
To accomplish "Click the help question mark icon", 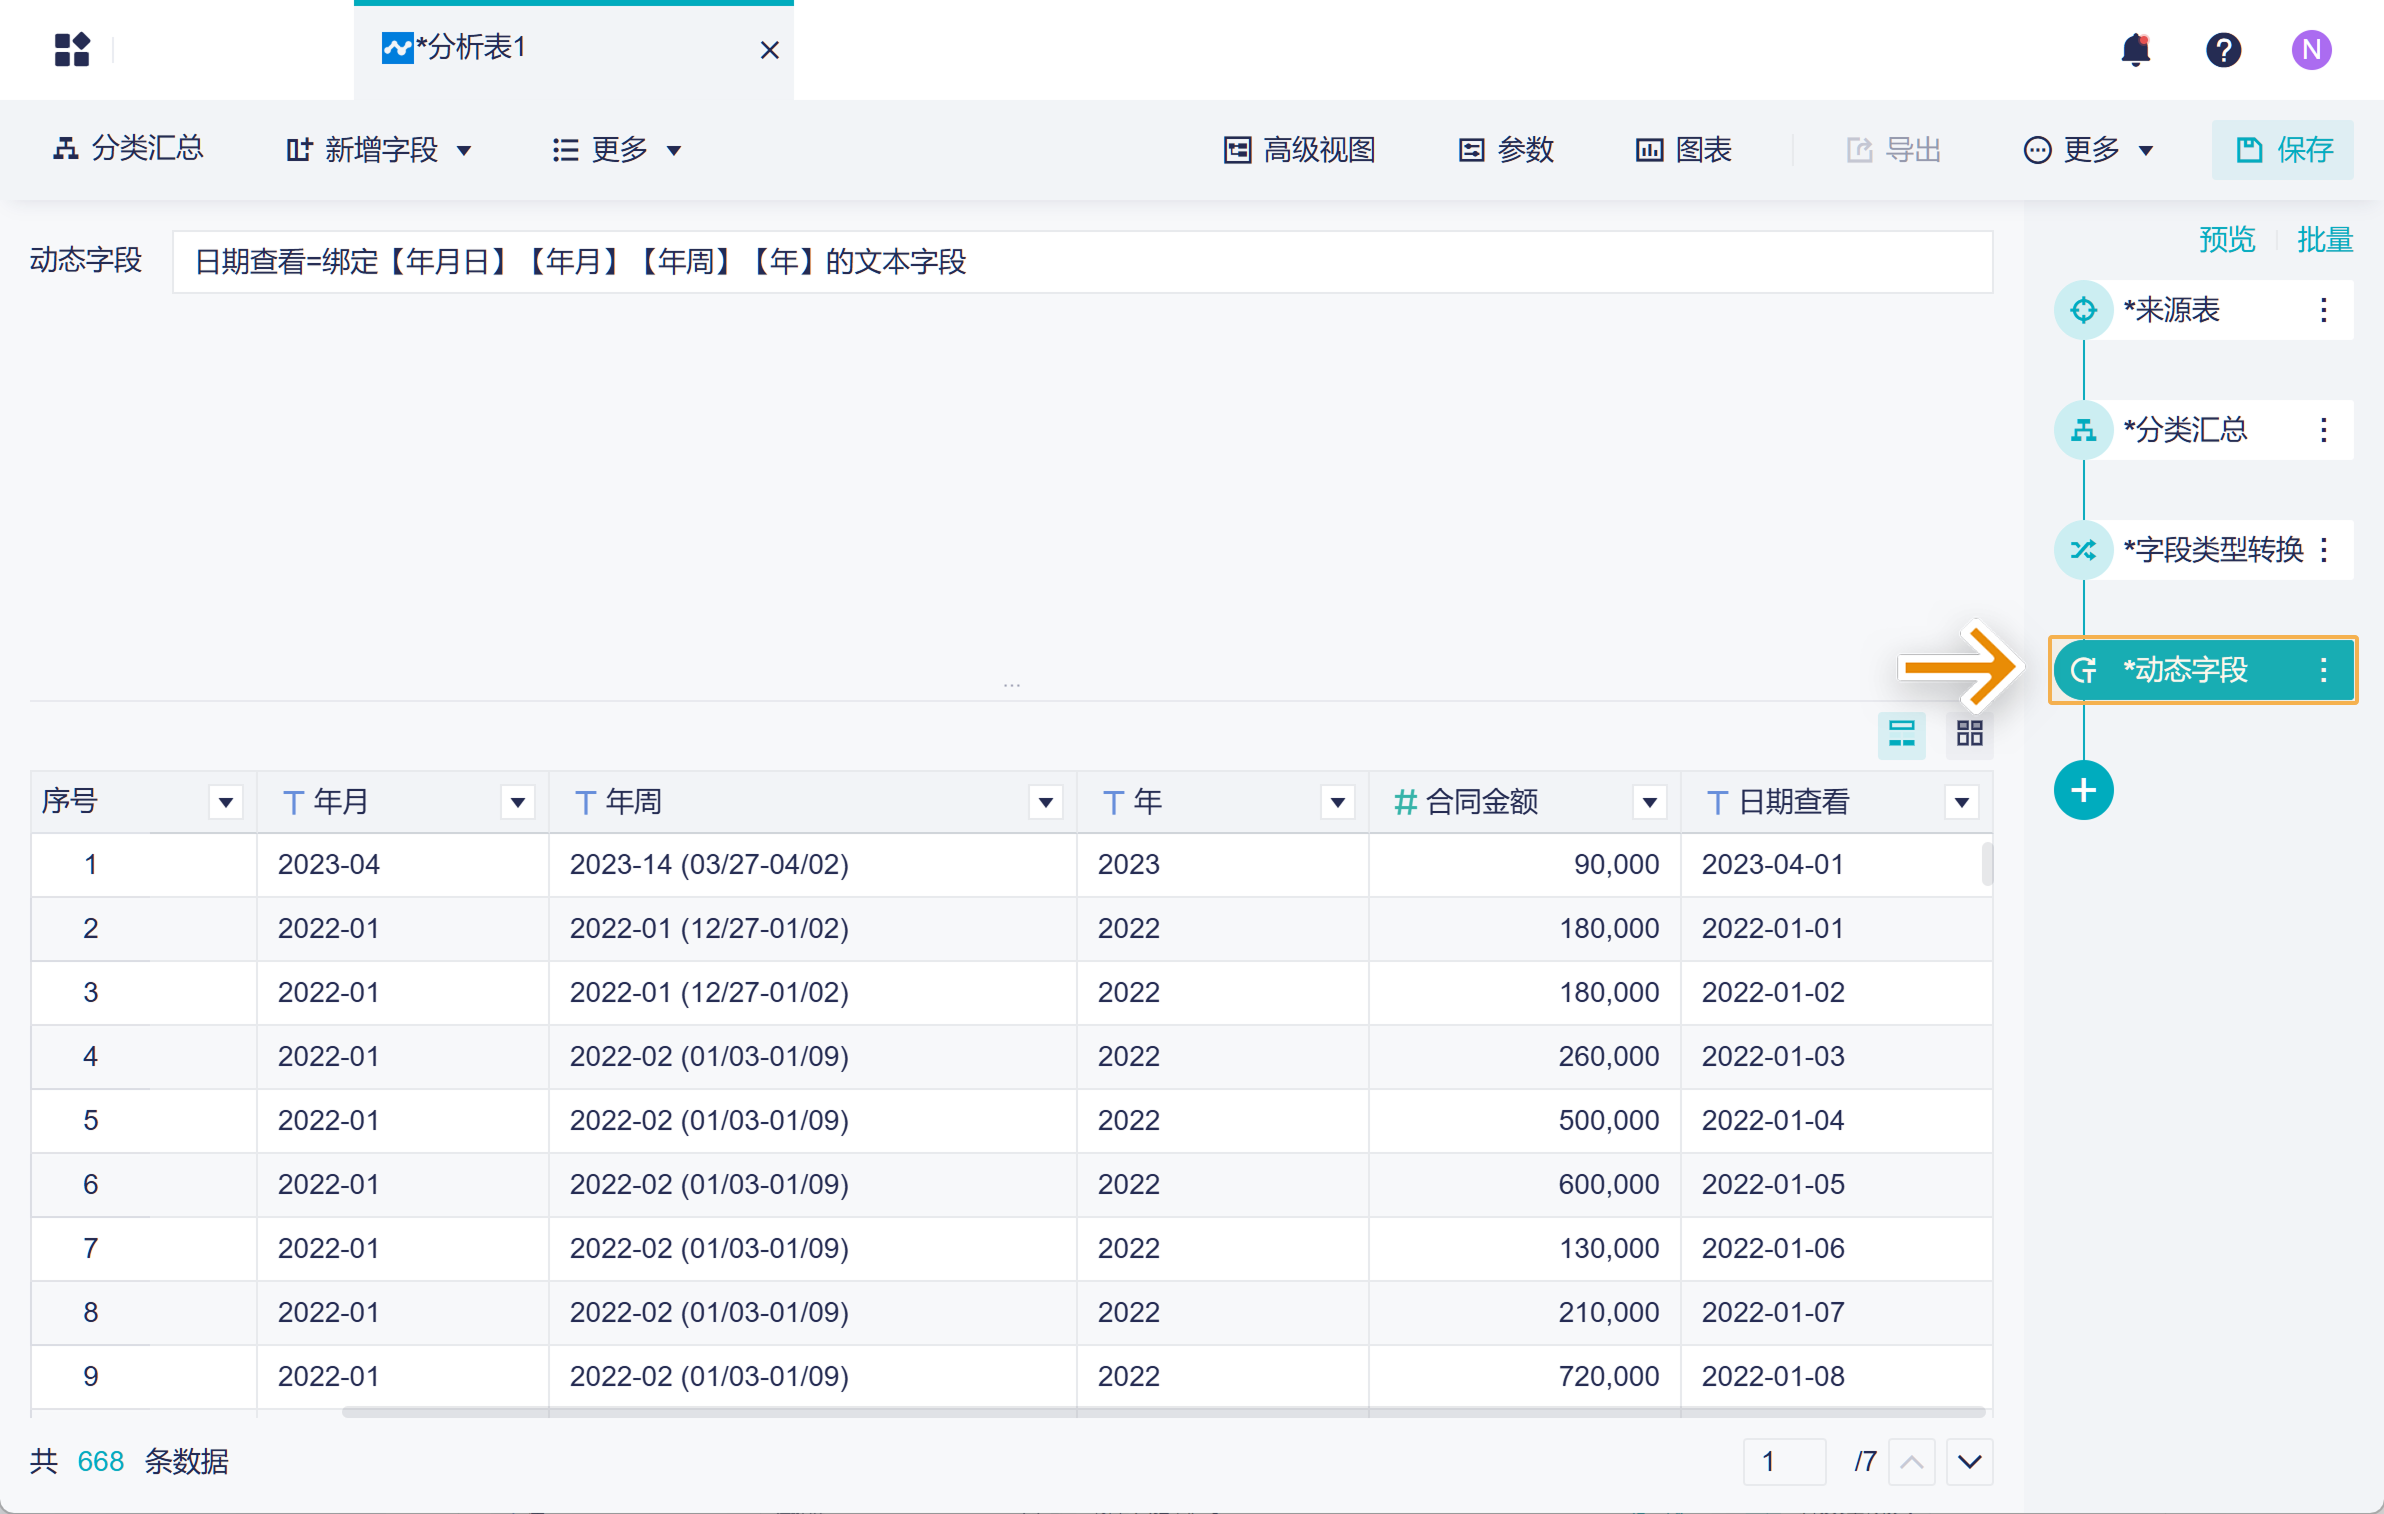I will coord(2223,49).
